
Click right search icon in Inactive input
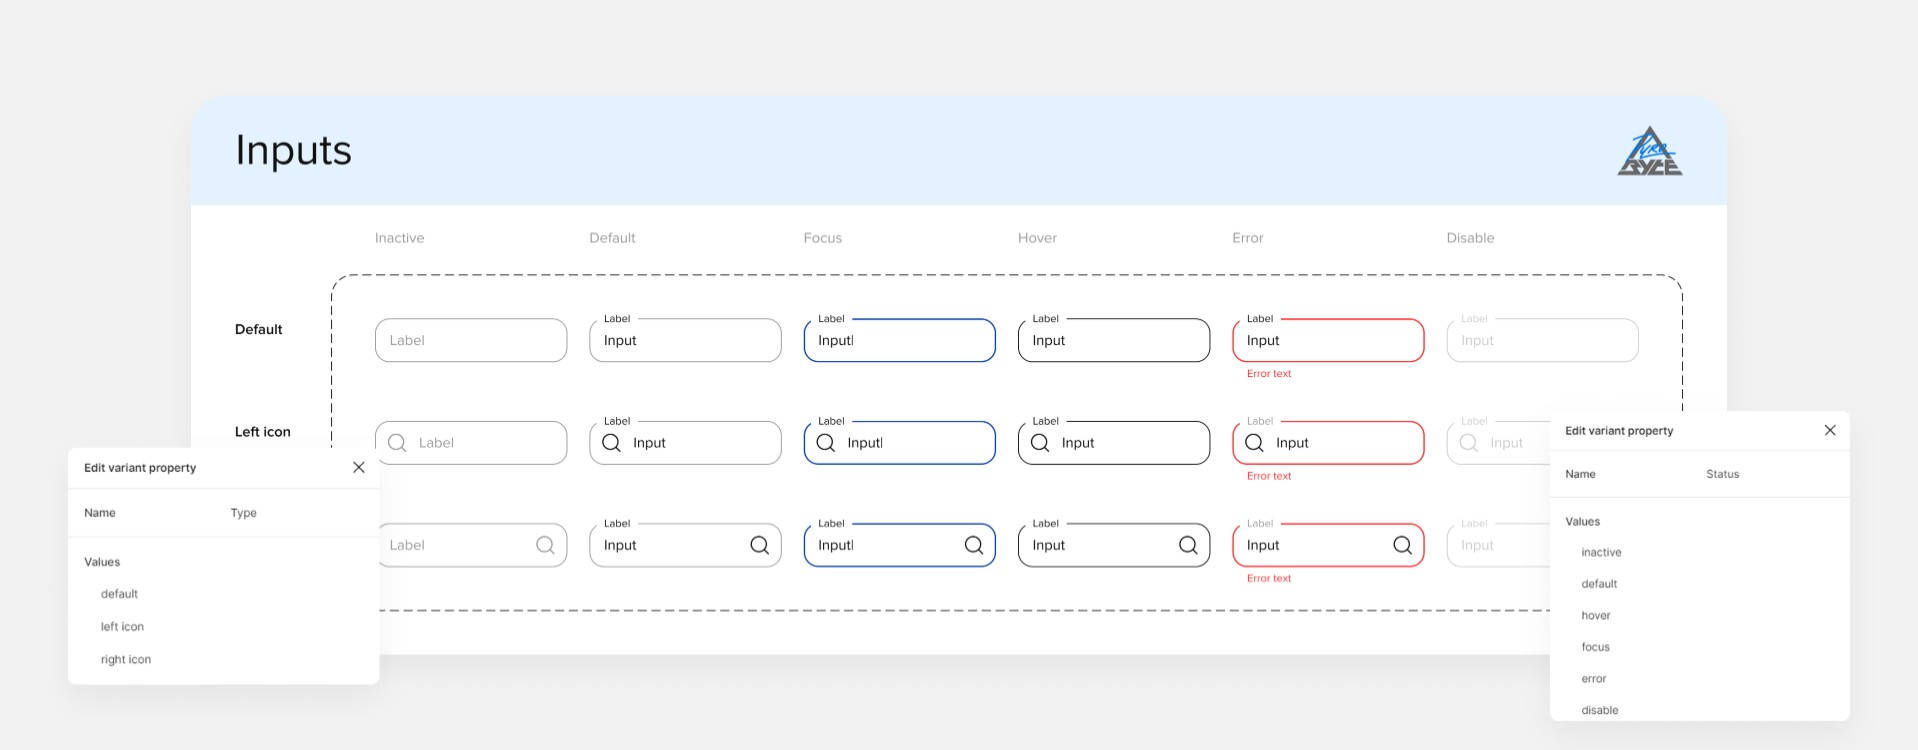click(x=545, y=545)
